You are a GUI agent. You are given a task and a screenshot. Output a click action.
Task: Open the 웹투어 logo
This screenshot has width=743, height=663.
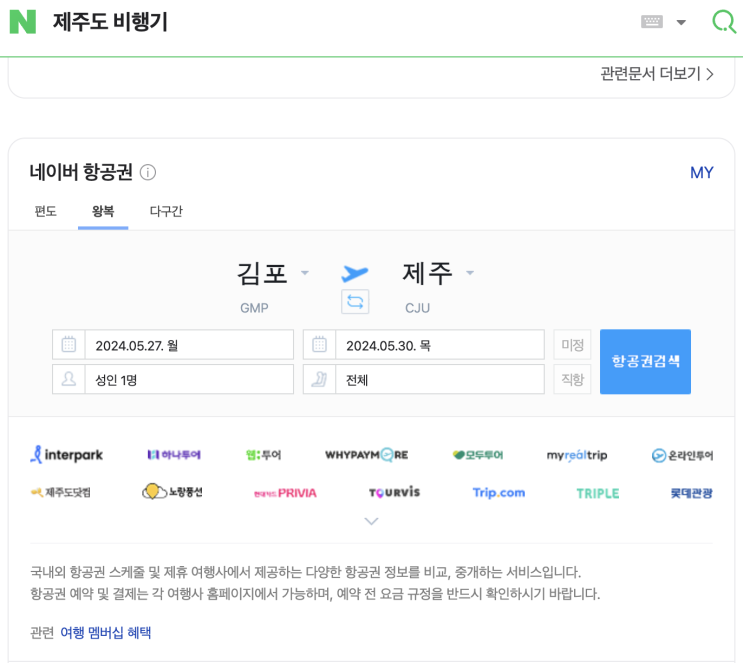(263, 454)
